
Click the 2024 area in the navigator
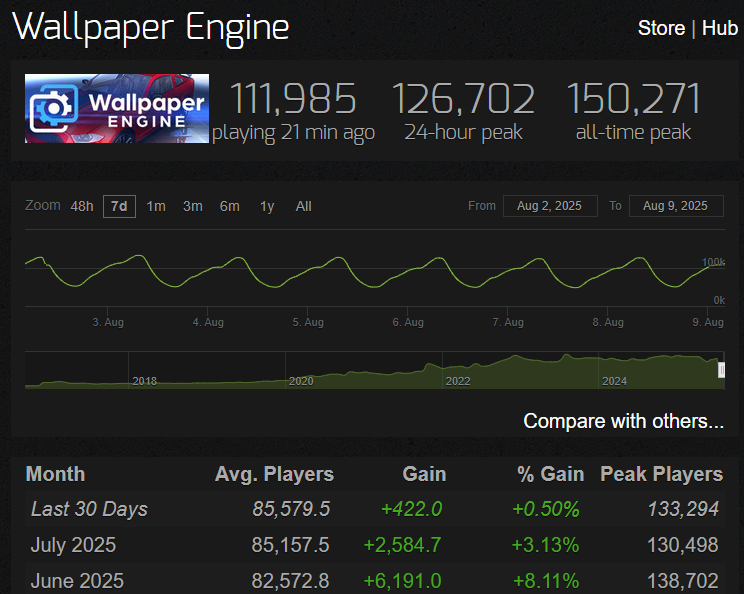(614, 381)
